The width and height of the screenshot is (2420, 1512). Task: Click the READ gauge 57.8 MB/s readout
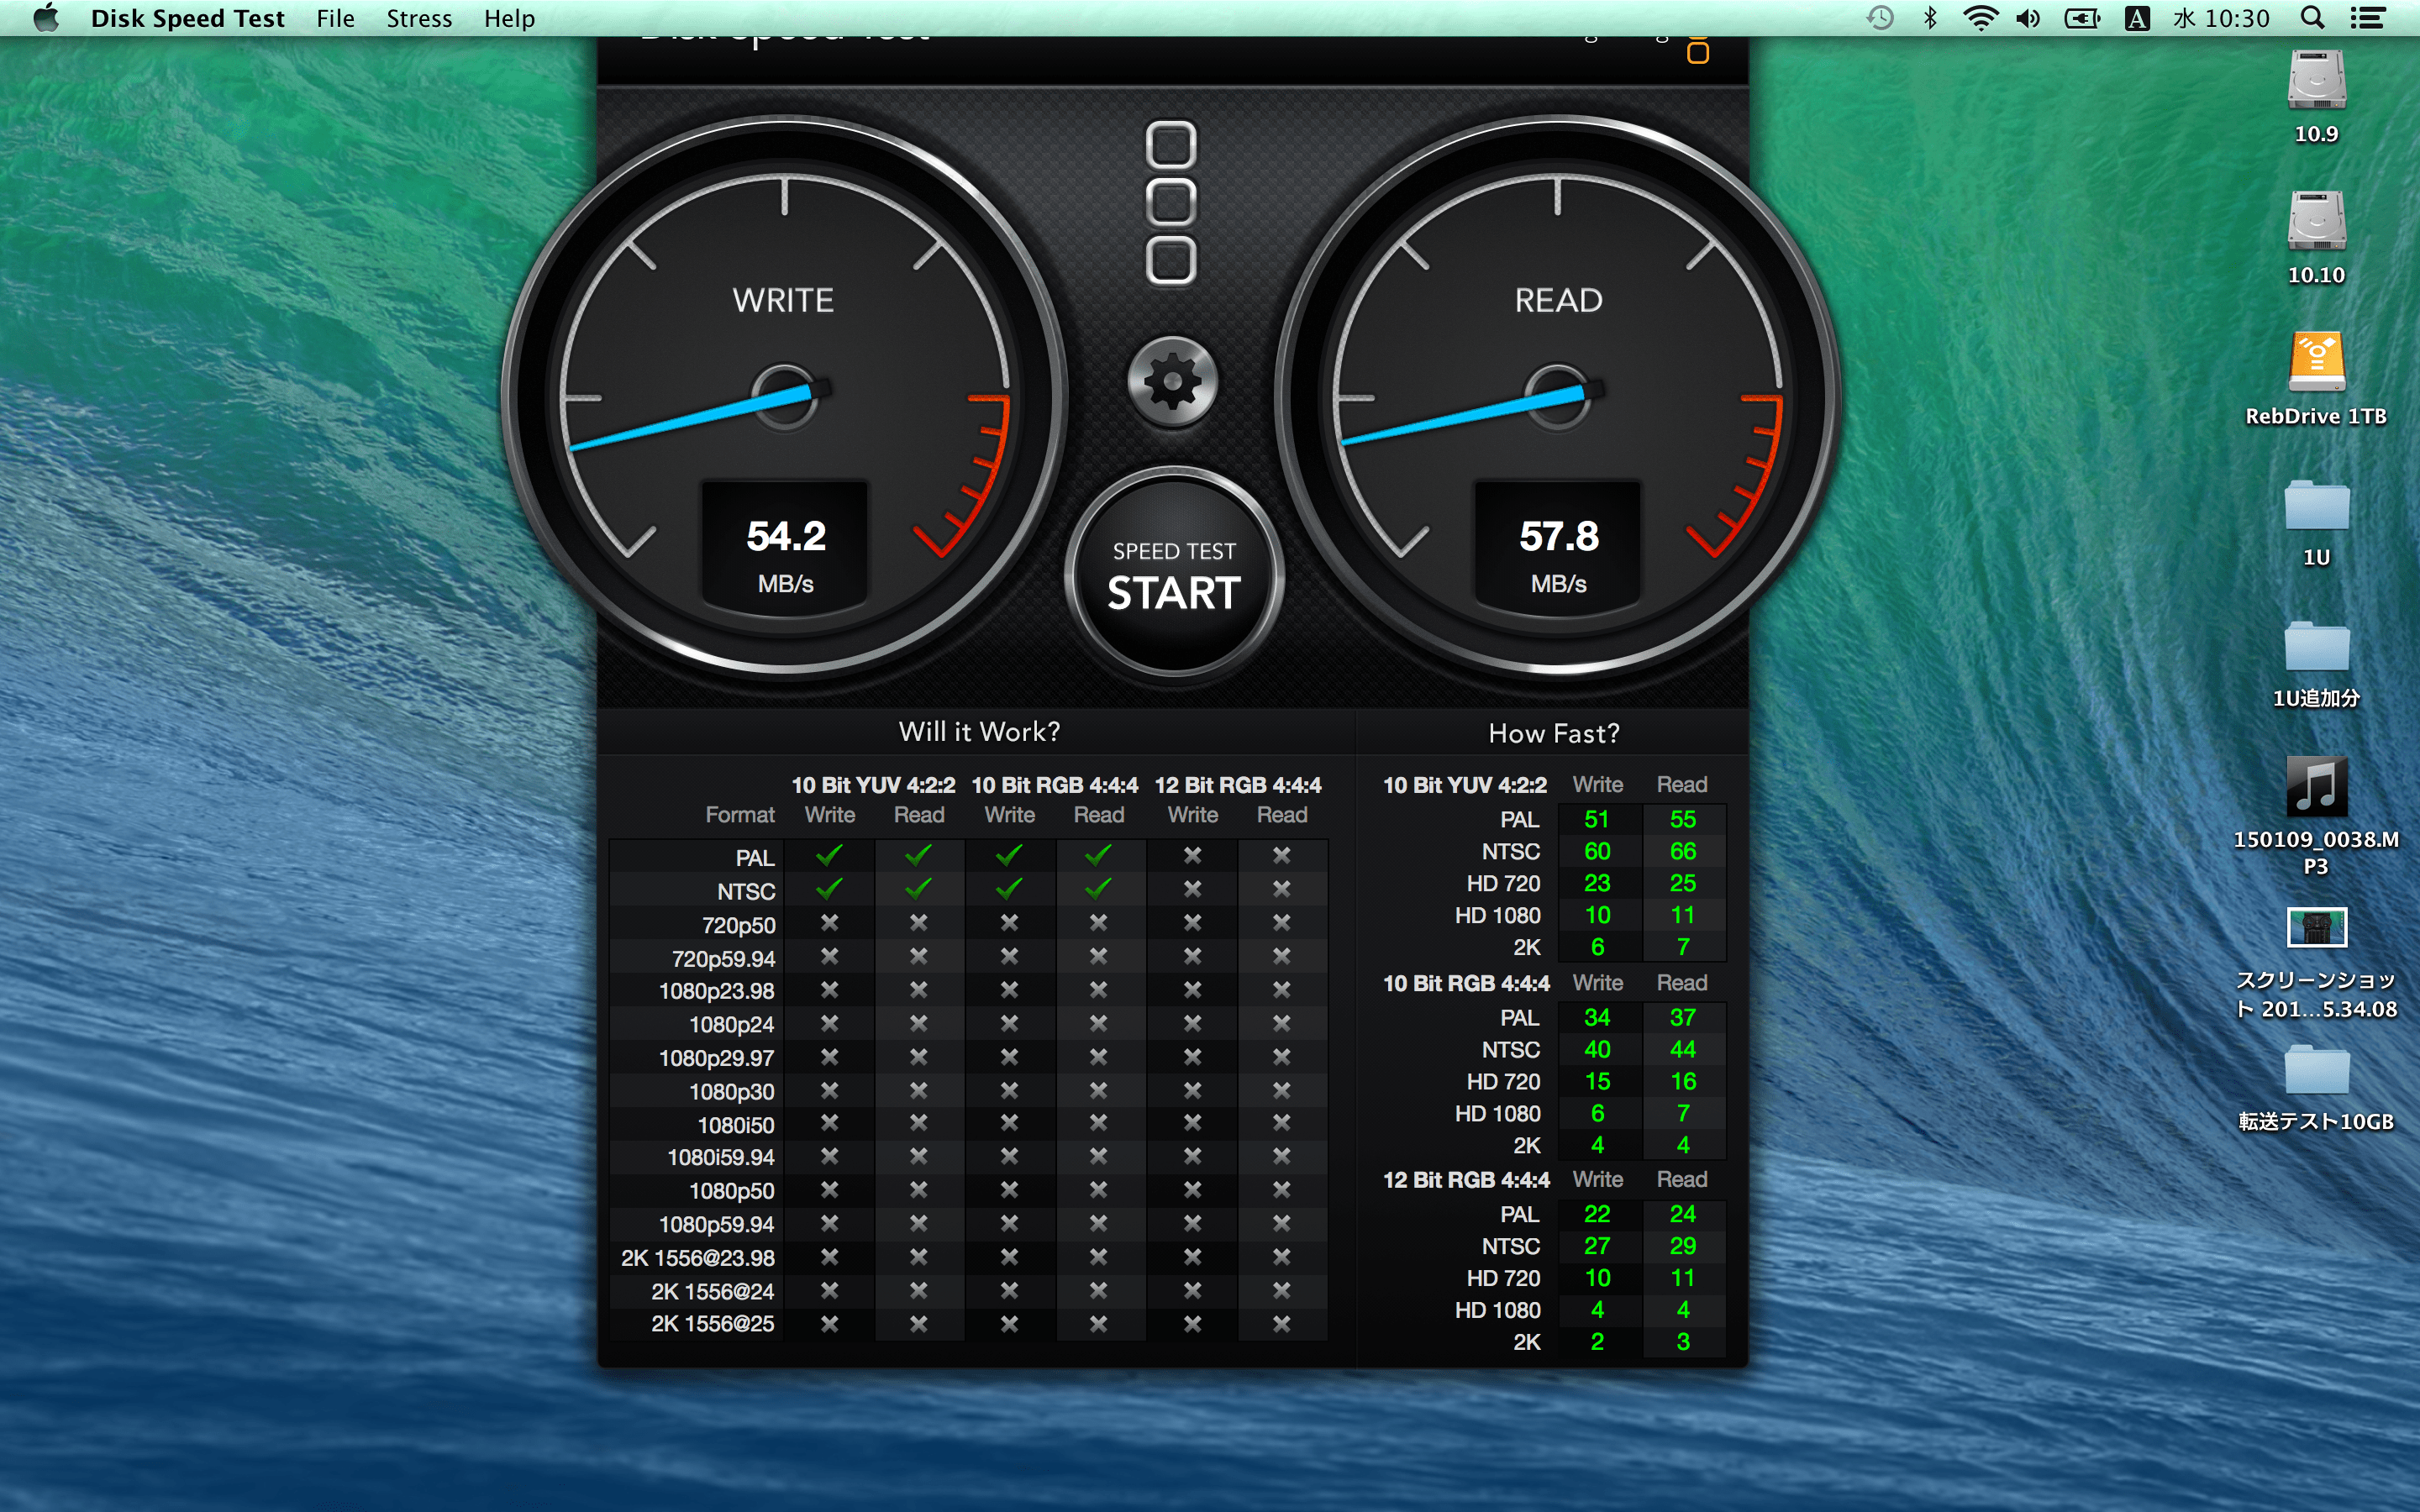(x=1558, y=545)
